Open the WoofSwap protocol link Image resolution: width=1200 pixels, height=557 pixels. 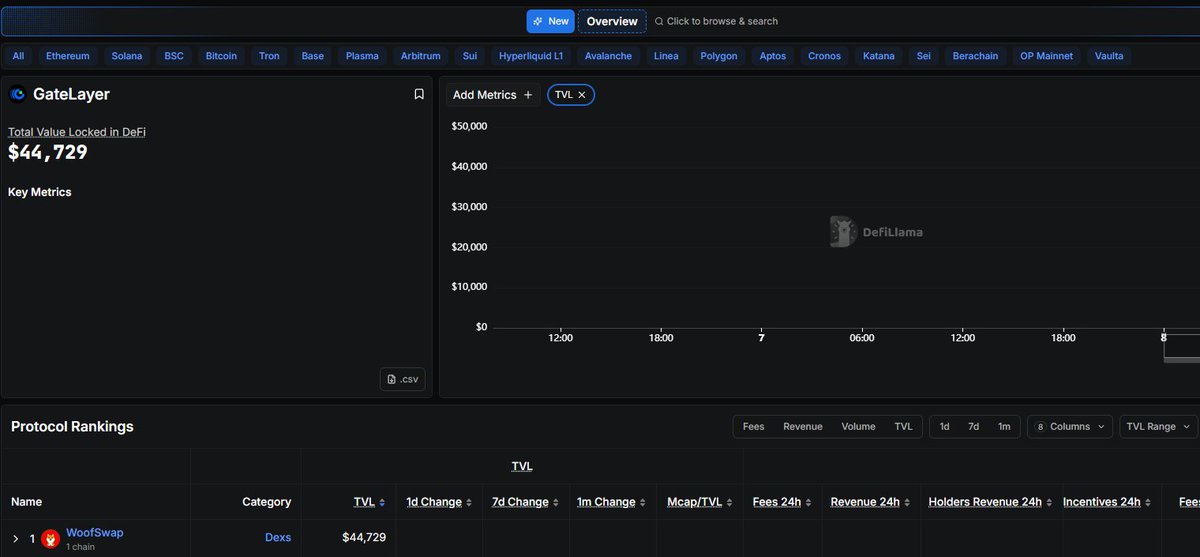95,533
